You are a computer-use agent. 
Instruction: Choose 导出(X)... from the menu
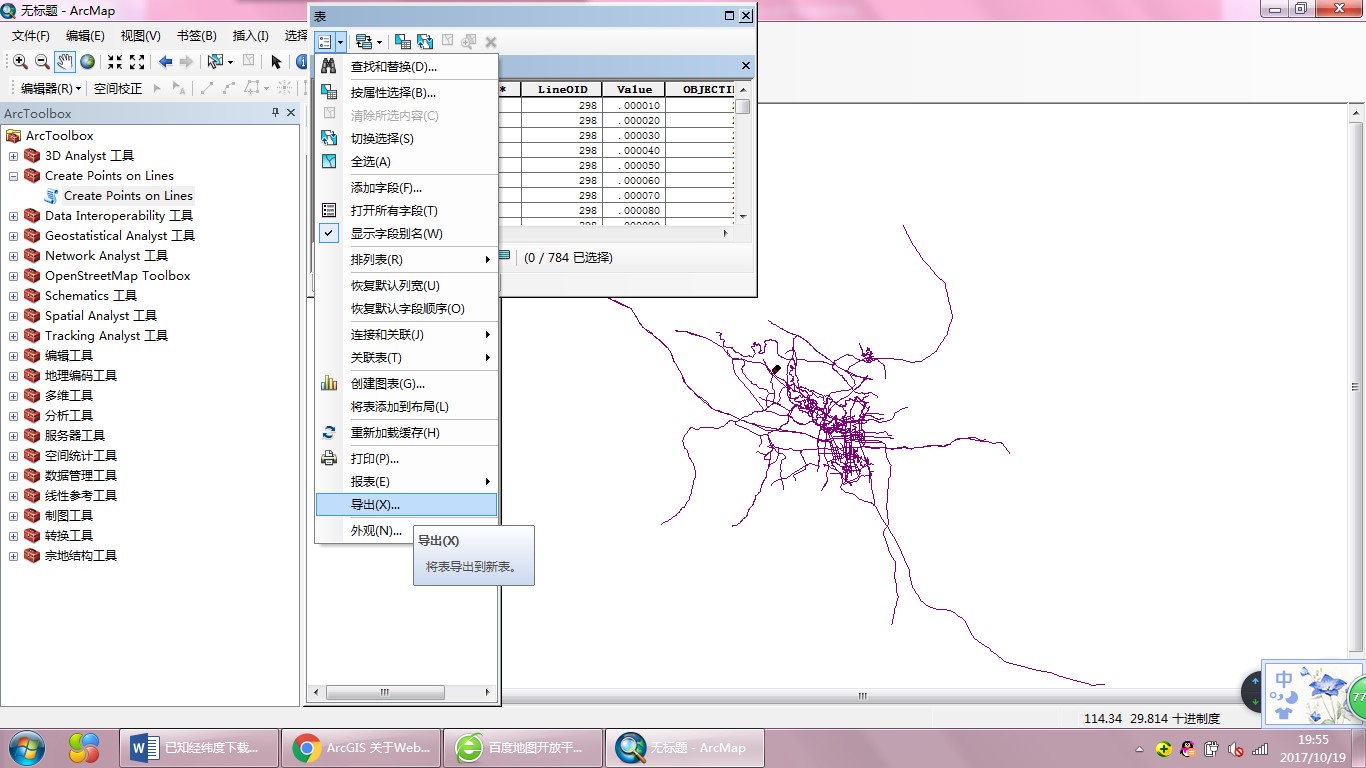pyautogui.click(x=406, y=505)
